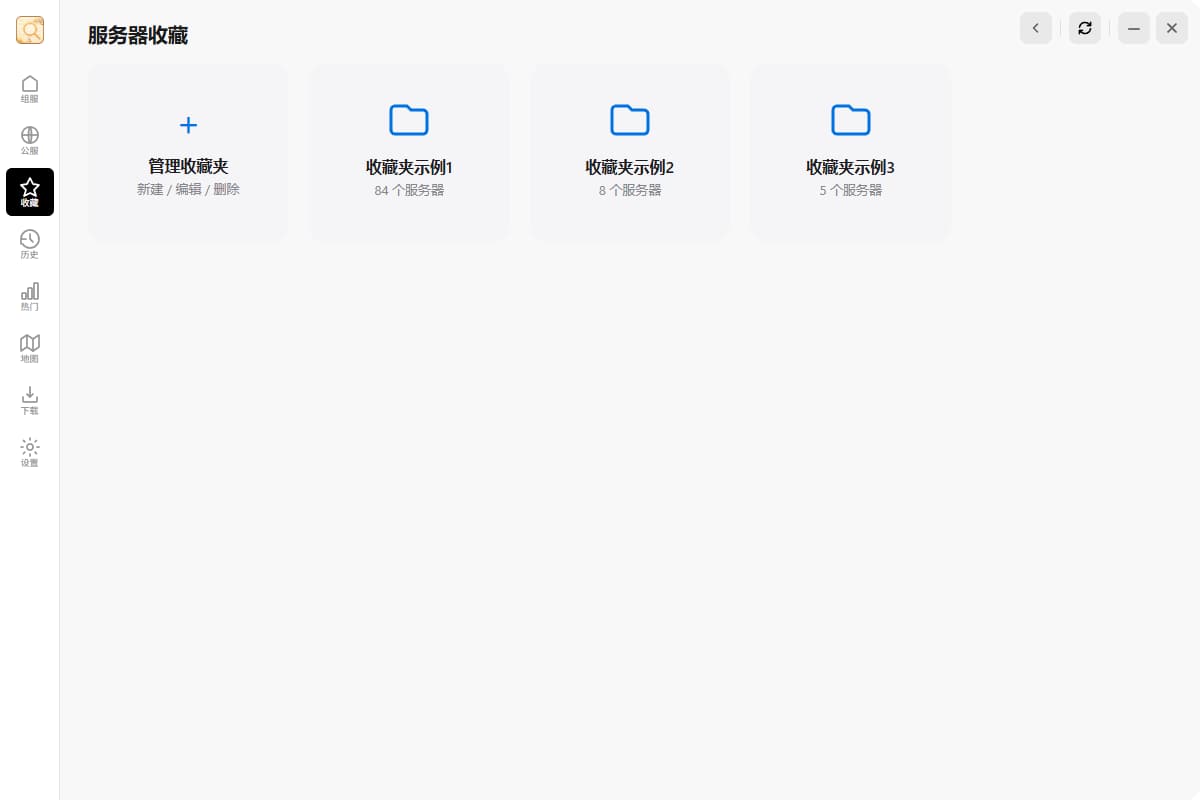Open the 公服 globe section

click(x=30, y=140)
